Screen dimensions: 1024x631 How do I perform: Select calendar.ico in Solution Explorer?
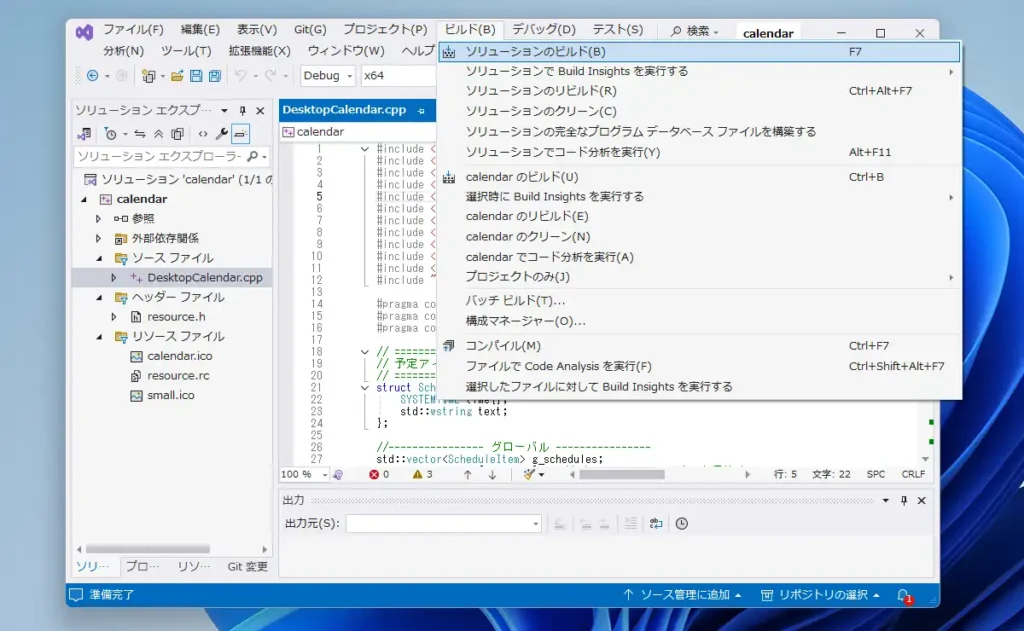pos(180,356)
